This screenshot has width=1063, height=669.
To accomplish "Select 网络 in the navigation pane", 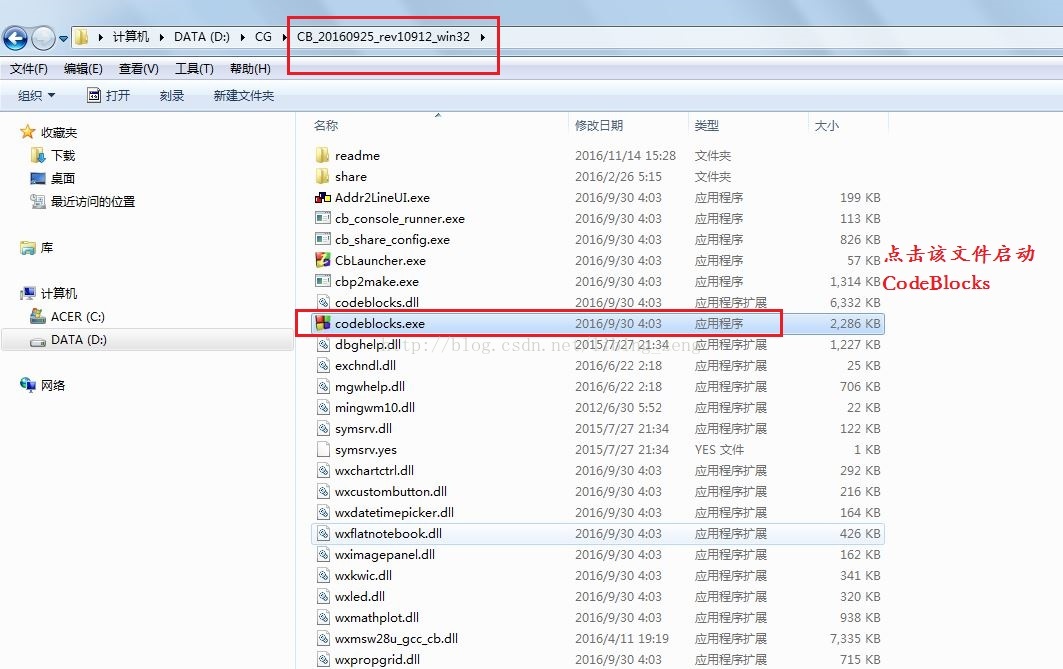I will [x=53, y=385].
